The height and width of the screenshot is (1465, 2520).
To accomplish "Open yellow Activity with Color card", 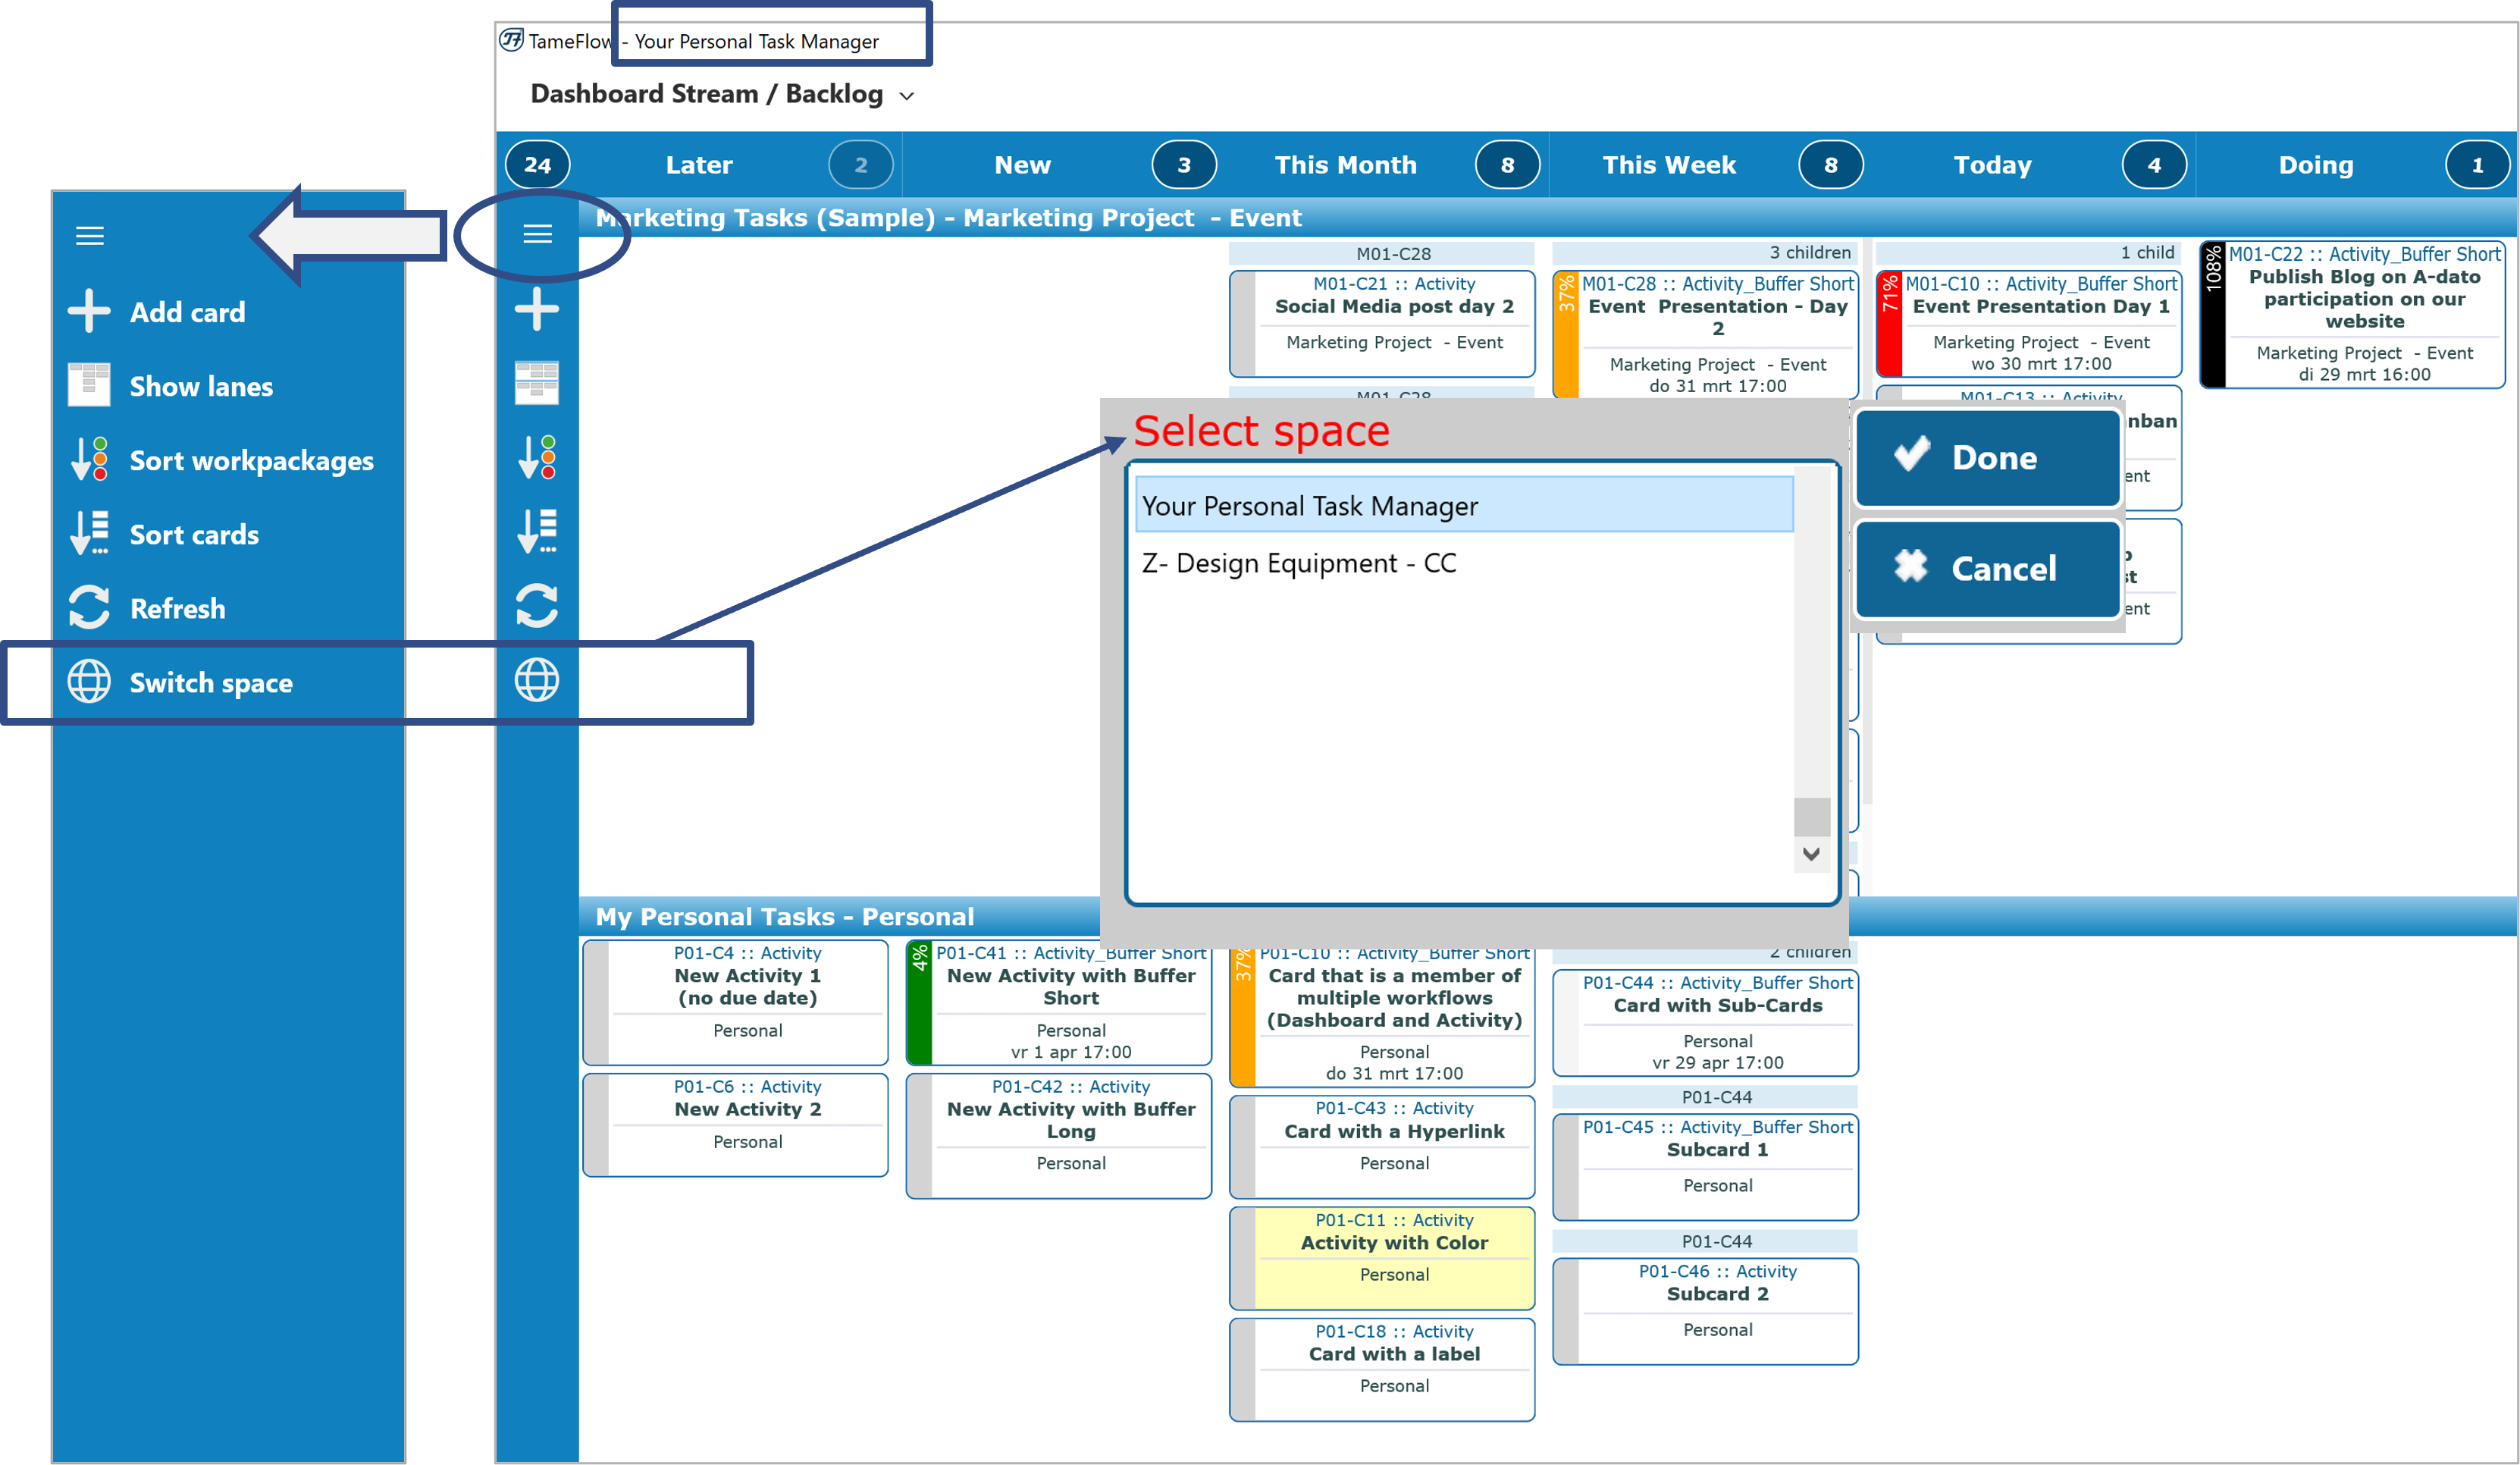I will coord(1382,1258).
